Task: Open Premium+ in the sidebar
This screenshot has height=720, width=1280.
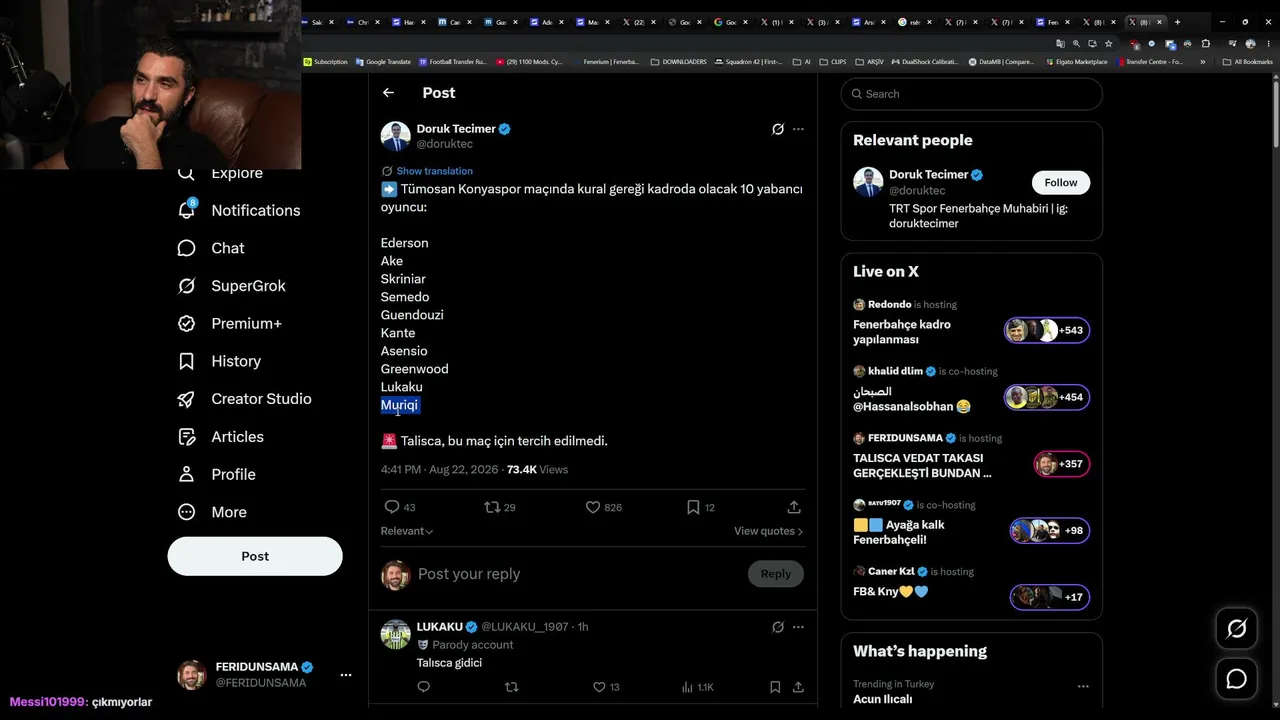Action: click(229, 324)
